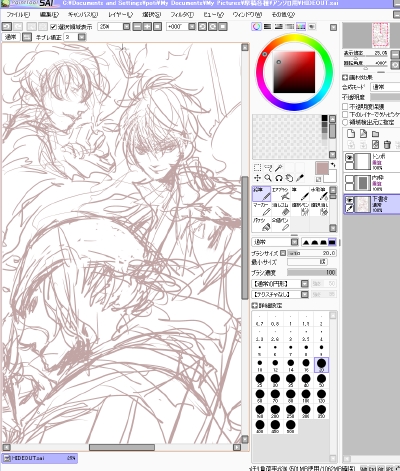Select the rotate view tool

[279, 178]
